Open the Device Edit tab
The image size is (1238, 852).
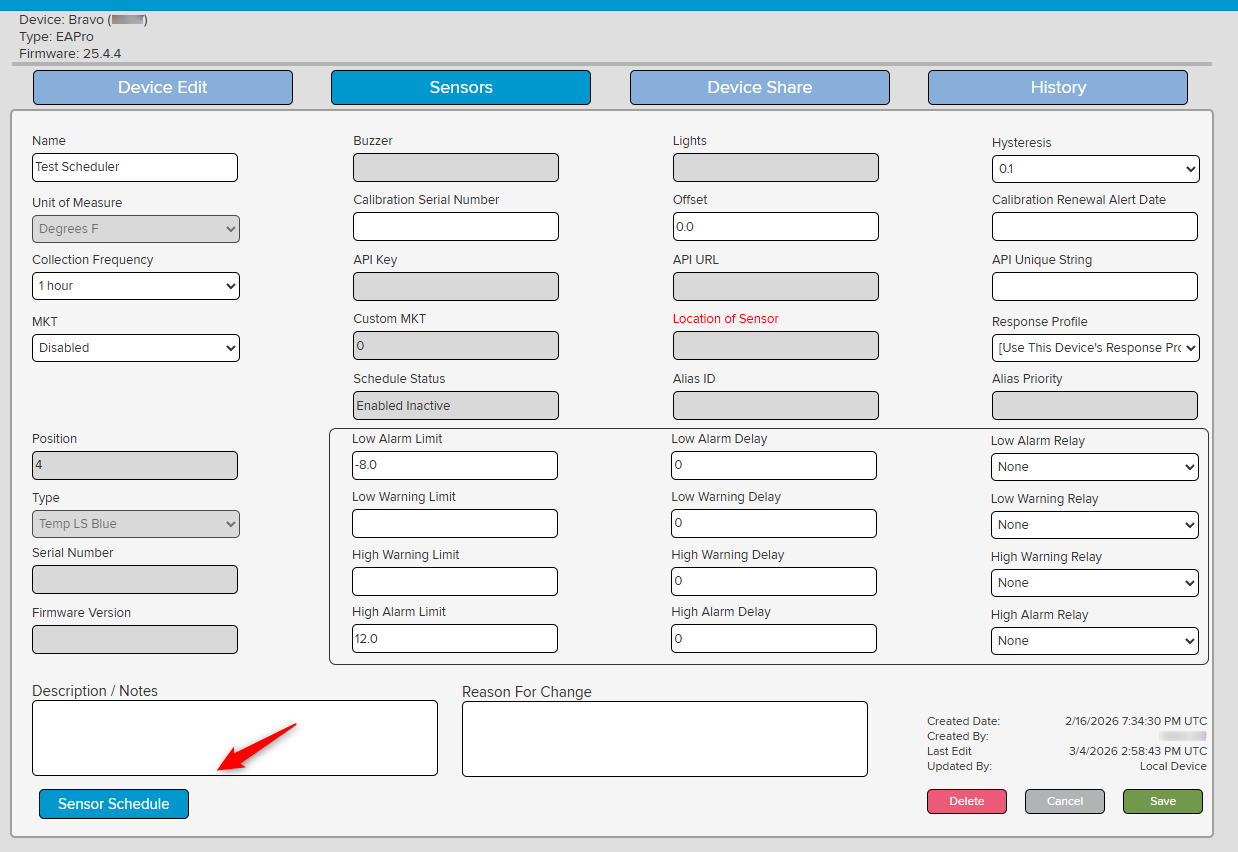click(x=163, y=88)
